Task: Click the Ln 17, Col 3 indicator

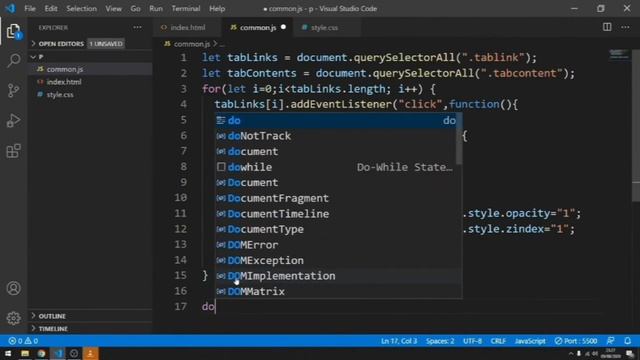Action: pos(399,341)
